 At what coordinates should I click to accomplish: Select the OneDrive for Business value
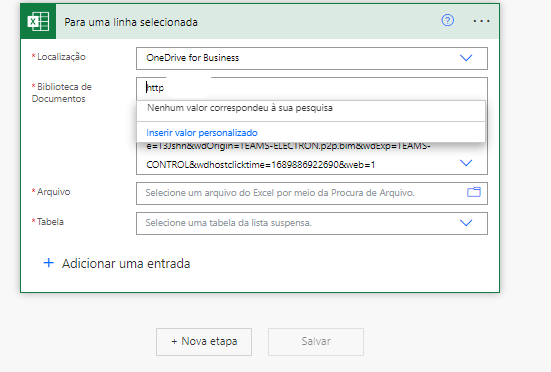[193, 58]
